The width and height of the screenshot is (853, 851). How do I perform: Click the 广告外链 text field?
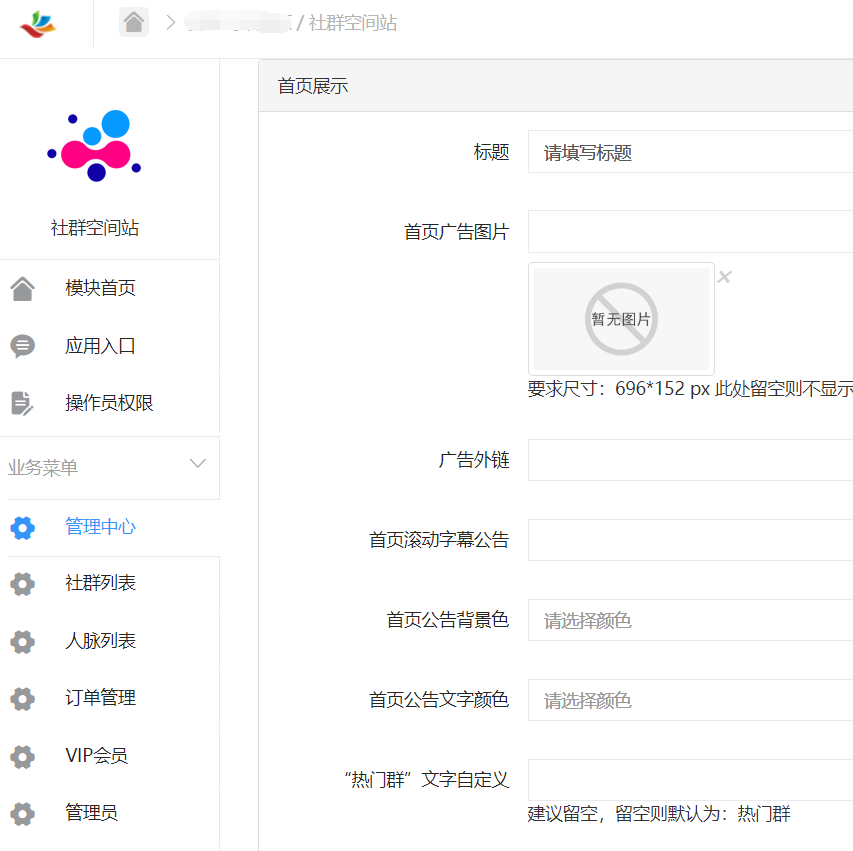click(x=690, y=460)
